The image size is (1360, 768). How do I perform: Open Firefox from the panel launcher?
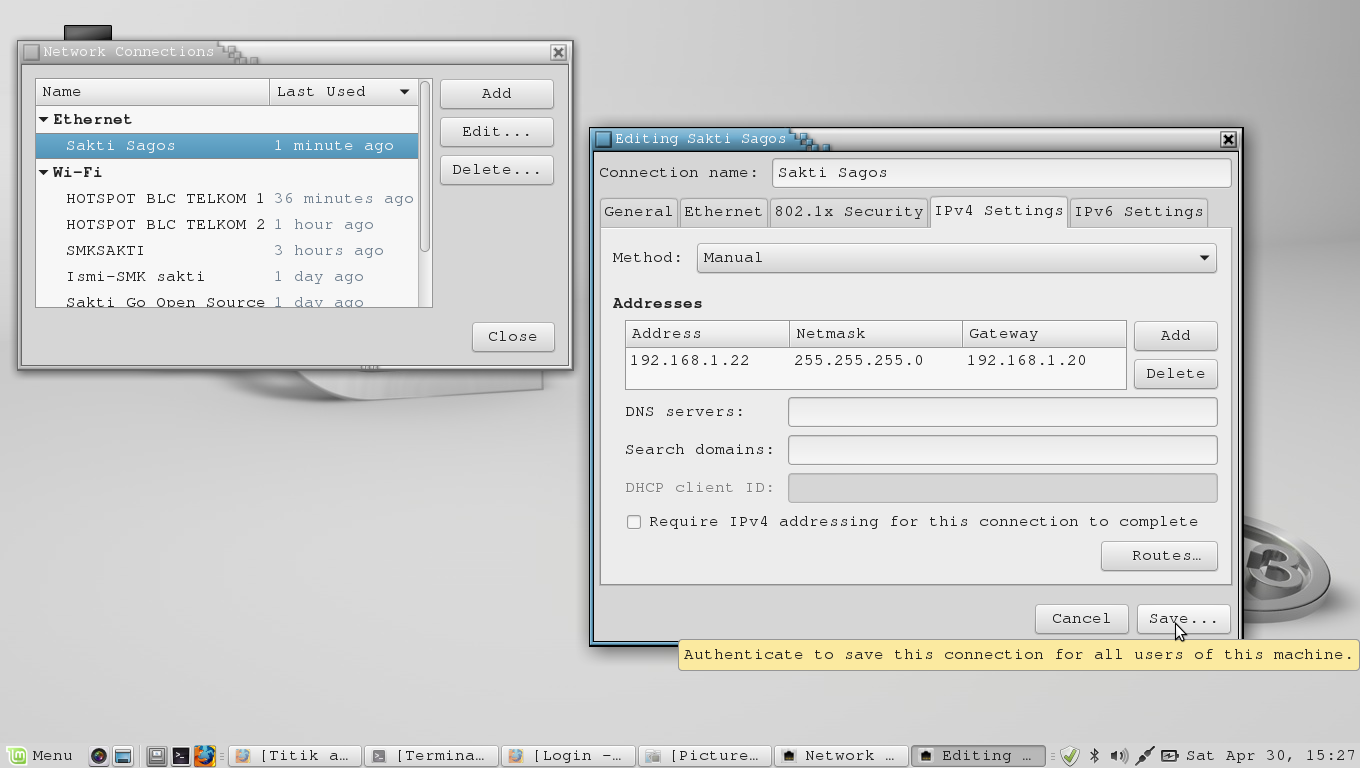(205, 755)
